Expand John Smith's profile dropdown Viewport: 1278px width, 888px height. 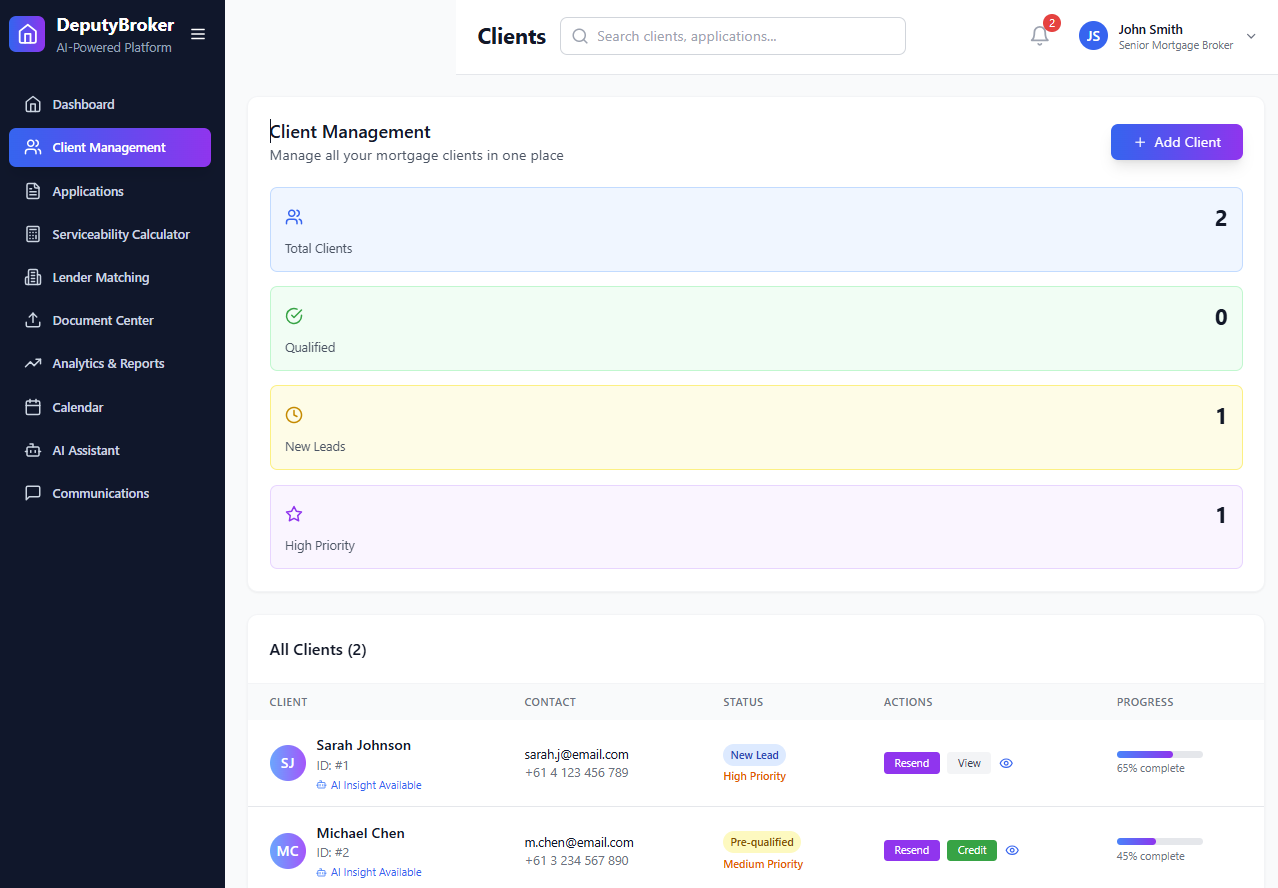point(1250,36)
